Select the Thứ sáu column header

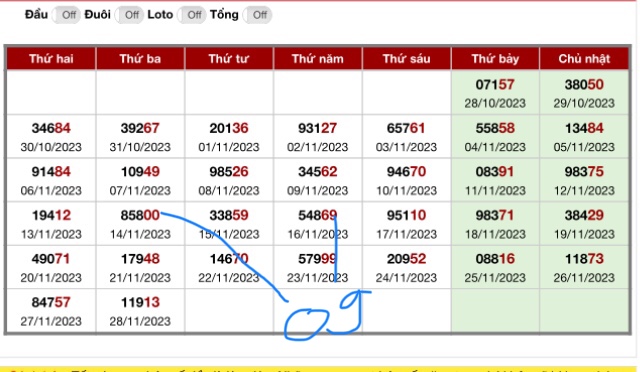(x=406, y=59)
